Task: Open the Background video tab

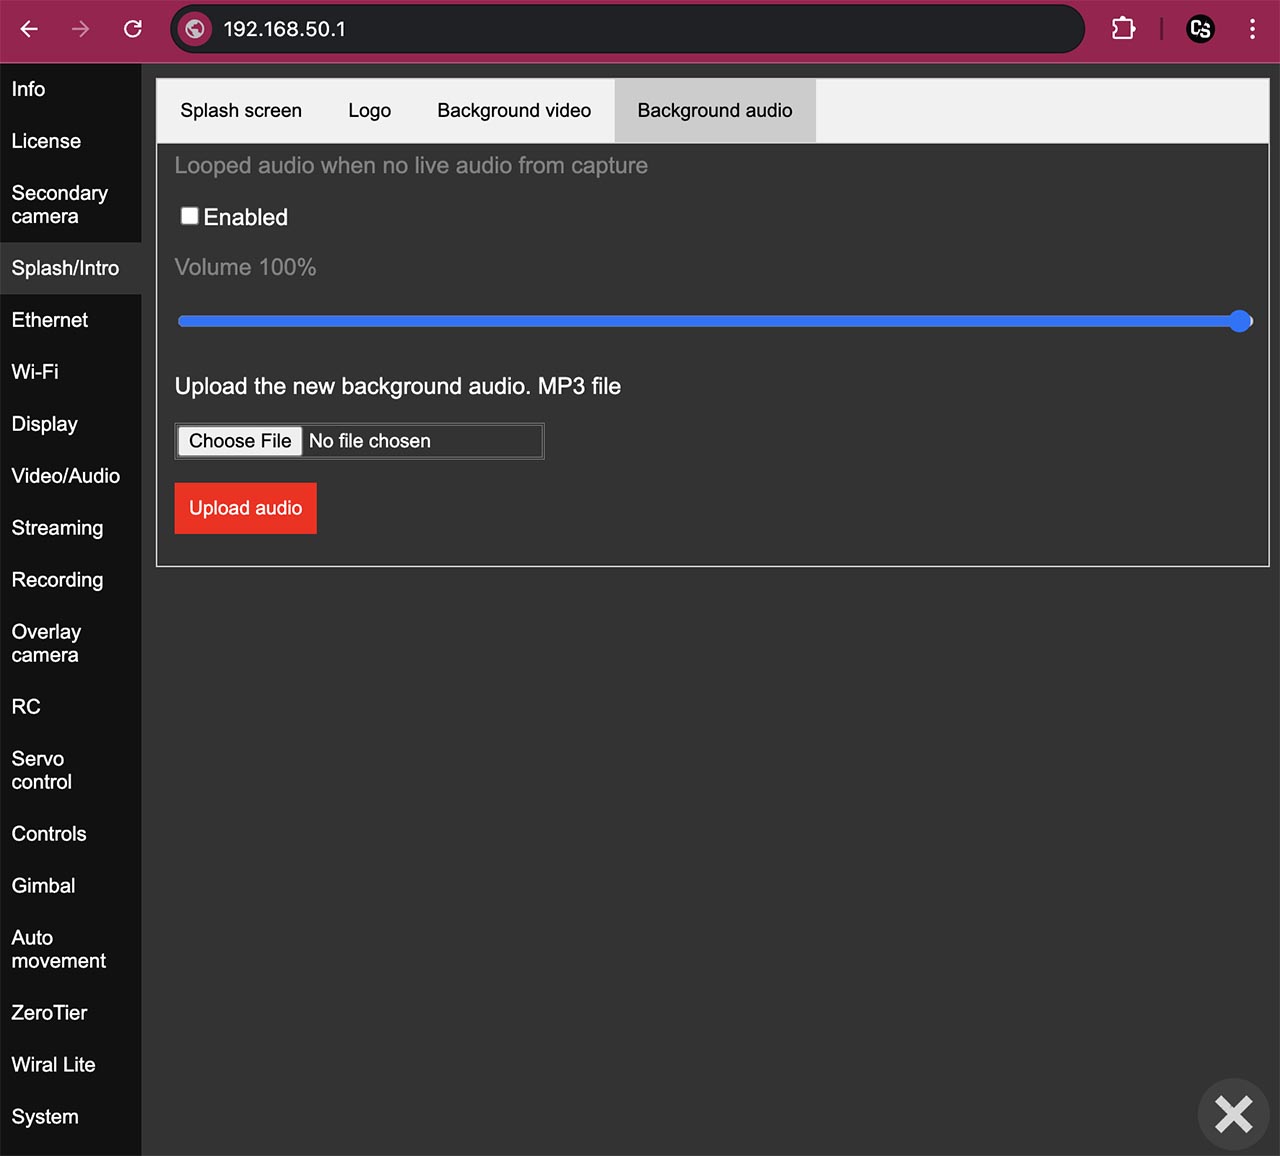Action: pos(514,111)
